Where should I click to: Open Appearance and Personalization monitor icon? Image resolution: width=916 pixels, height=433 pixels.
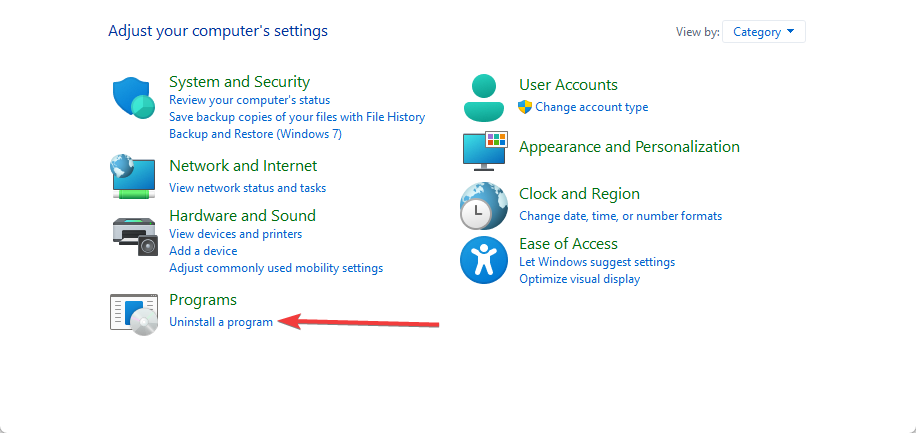485,151
